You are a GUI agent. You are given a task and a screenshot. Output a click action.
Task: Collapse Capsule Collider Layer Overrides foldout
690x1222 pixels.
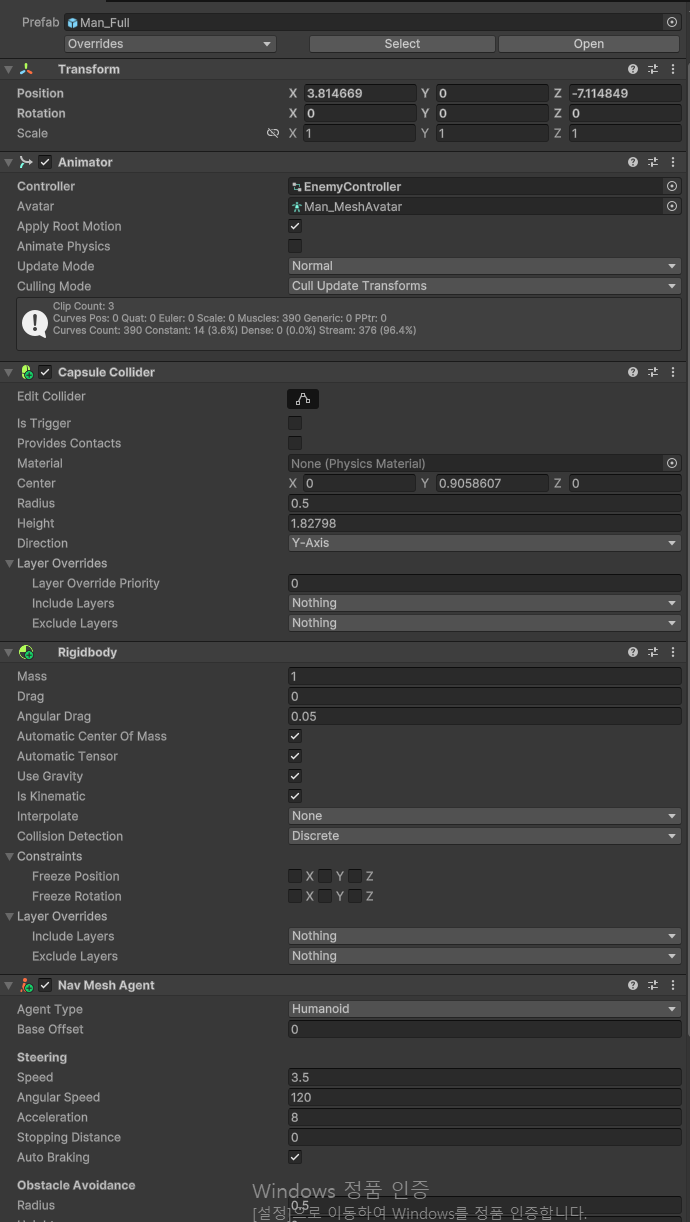(9, 563)
